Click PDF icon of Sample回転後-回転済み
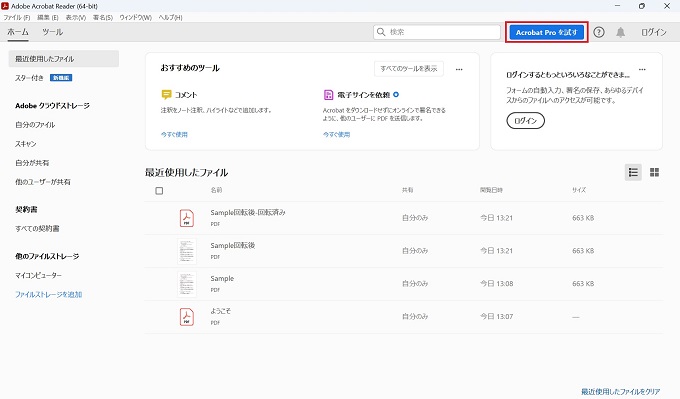This screenshot has height=399, width=680. point(186,218)
